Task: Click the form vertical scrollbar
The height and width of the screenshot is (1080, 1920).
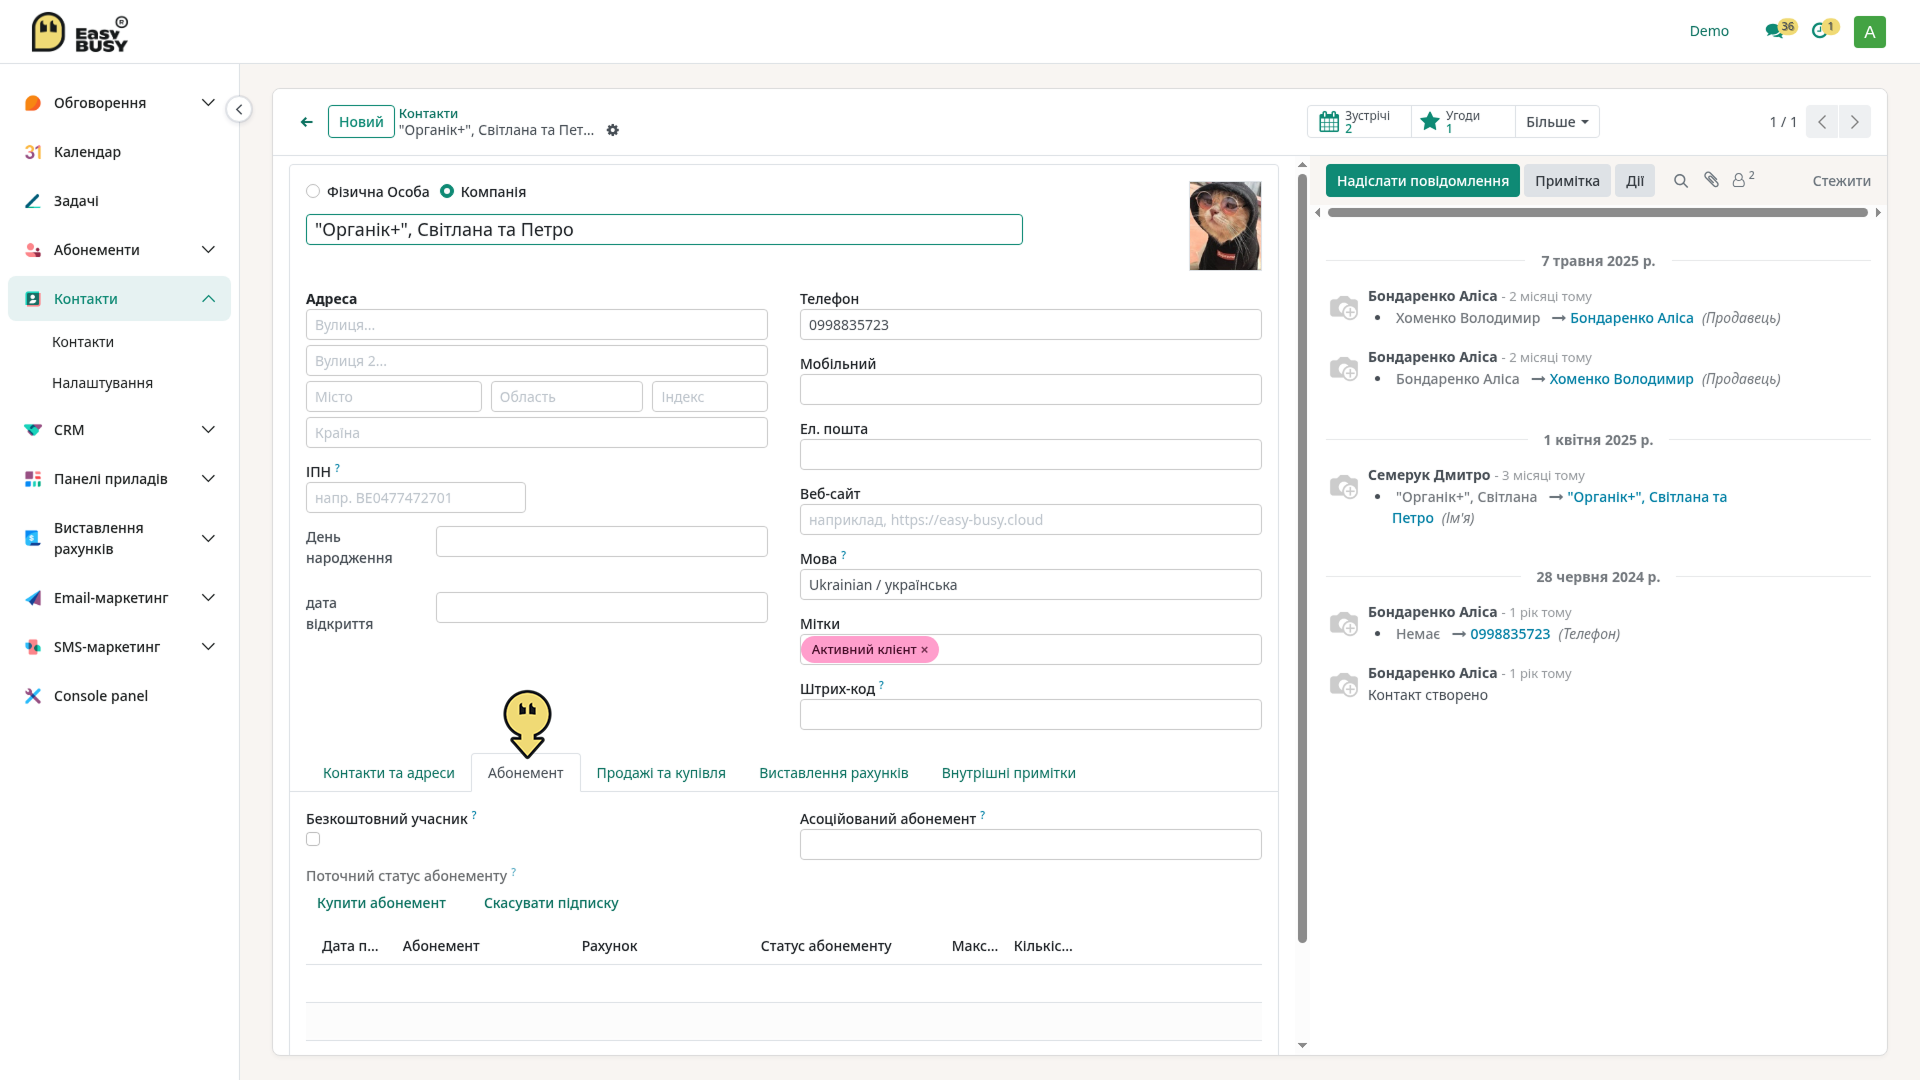Action: pos(1302,558)
